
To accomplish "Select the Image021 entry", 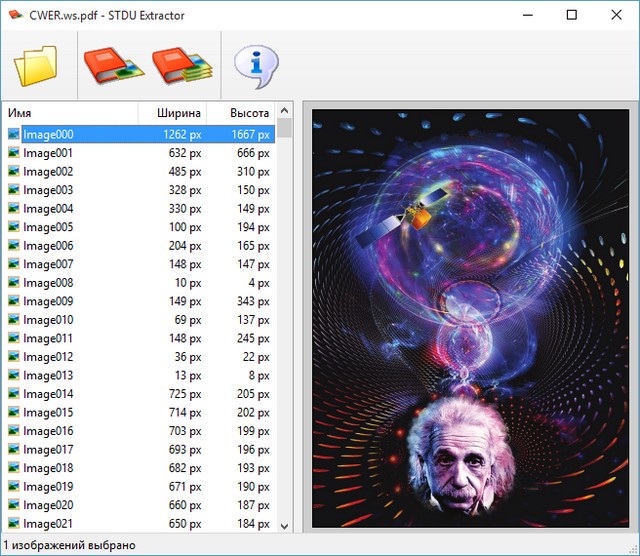I will pyautogui.click(x=48, y=524).
